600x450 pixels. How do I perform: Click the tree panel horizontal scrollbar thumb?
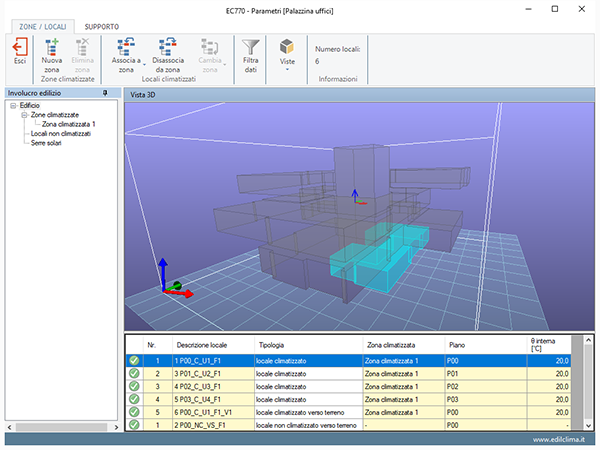pos(61,427)
